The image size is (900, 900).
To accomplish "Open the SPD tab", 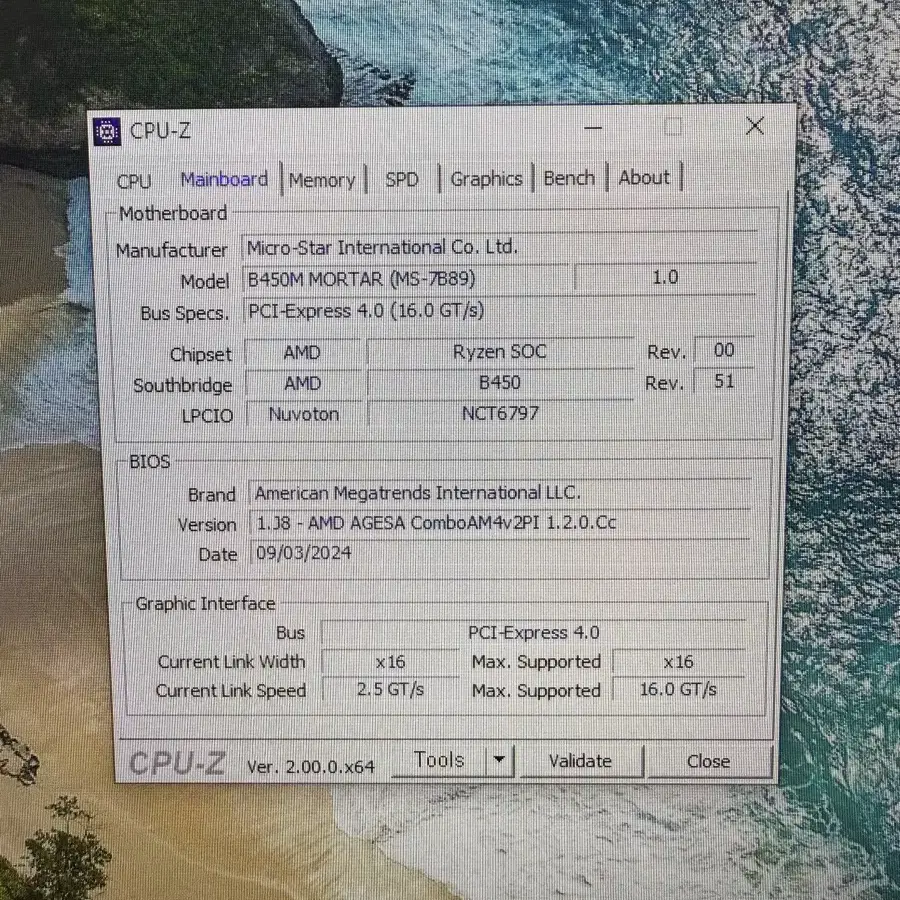I will [402, 180].
